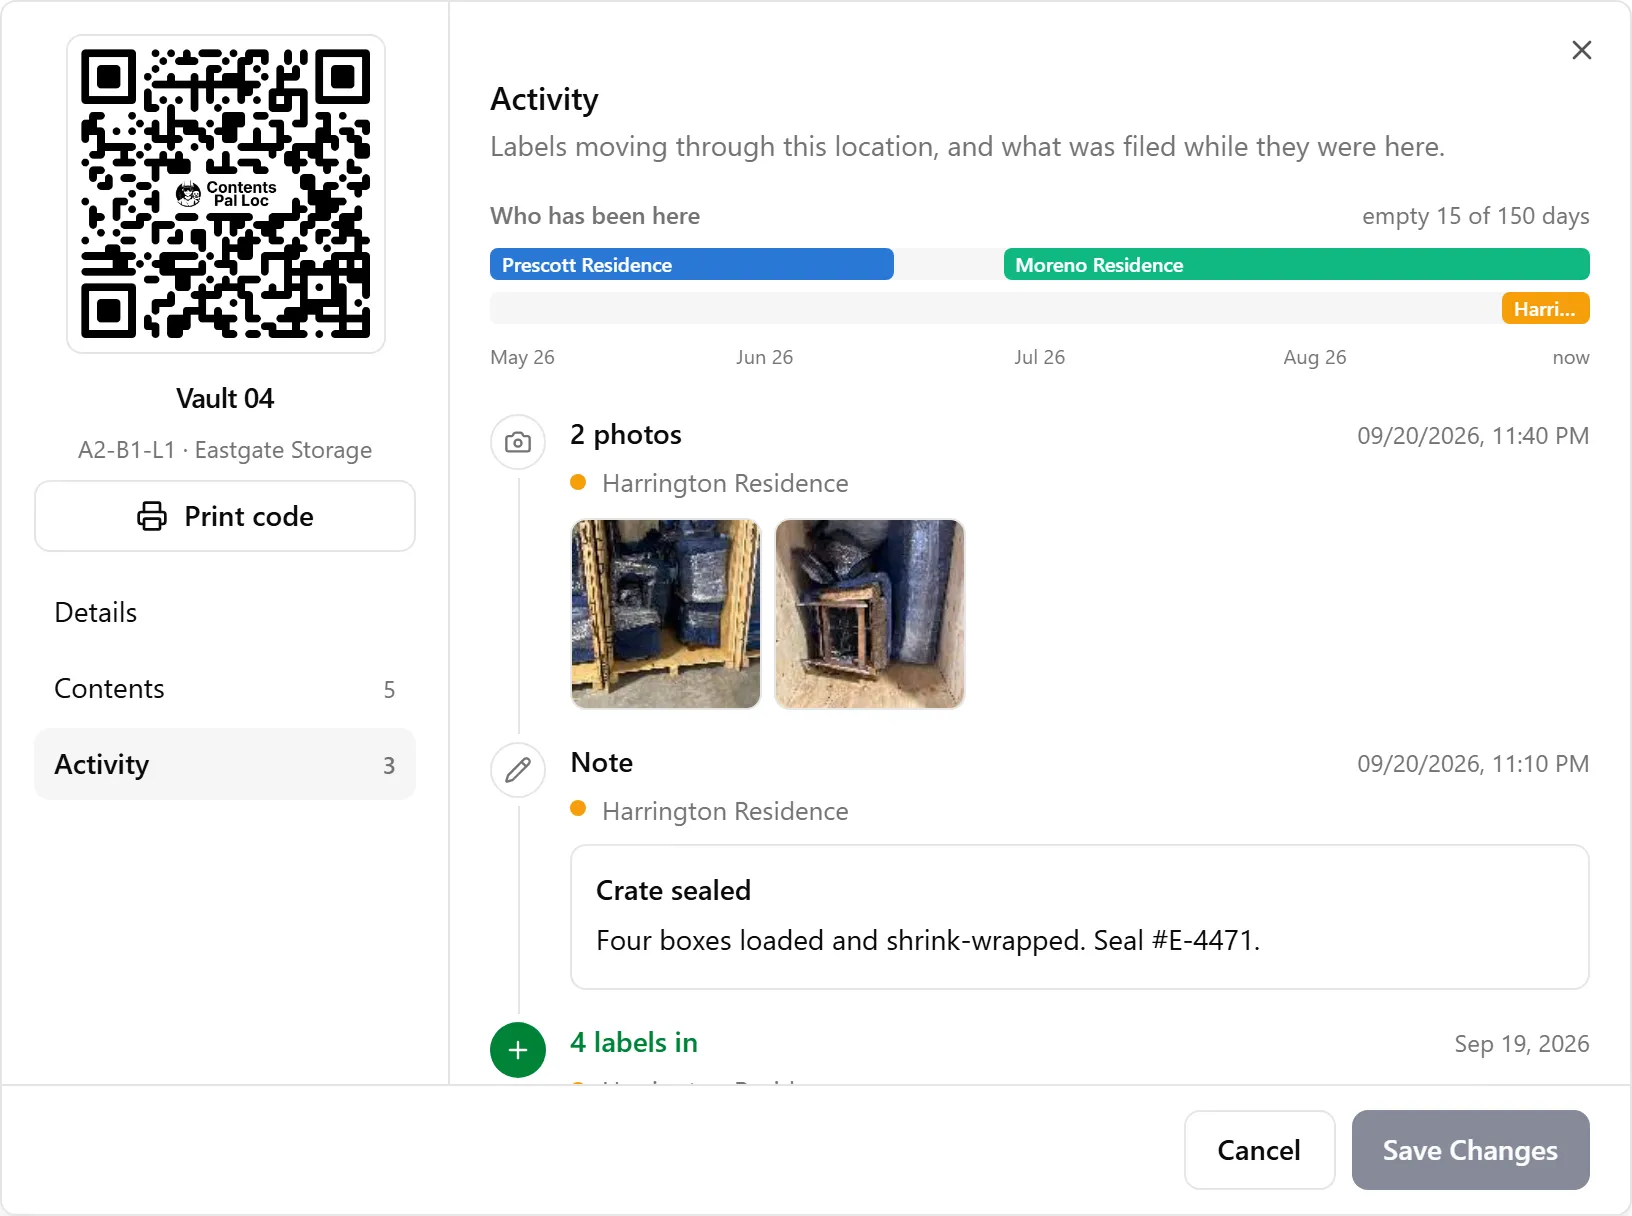
Task: Open the first photo thumbnail with pallet
Action: (666, 614)
